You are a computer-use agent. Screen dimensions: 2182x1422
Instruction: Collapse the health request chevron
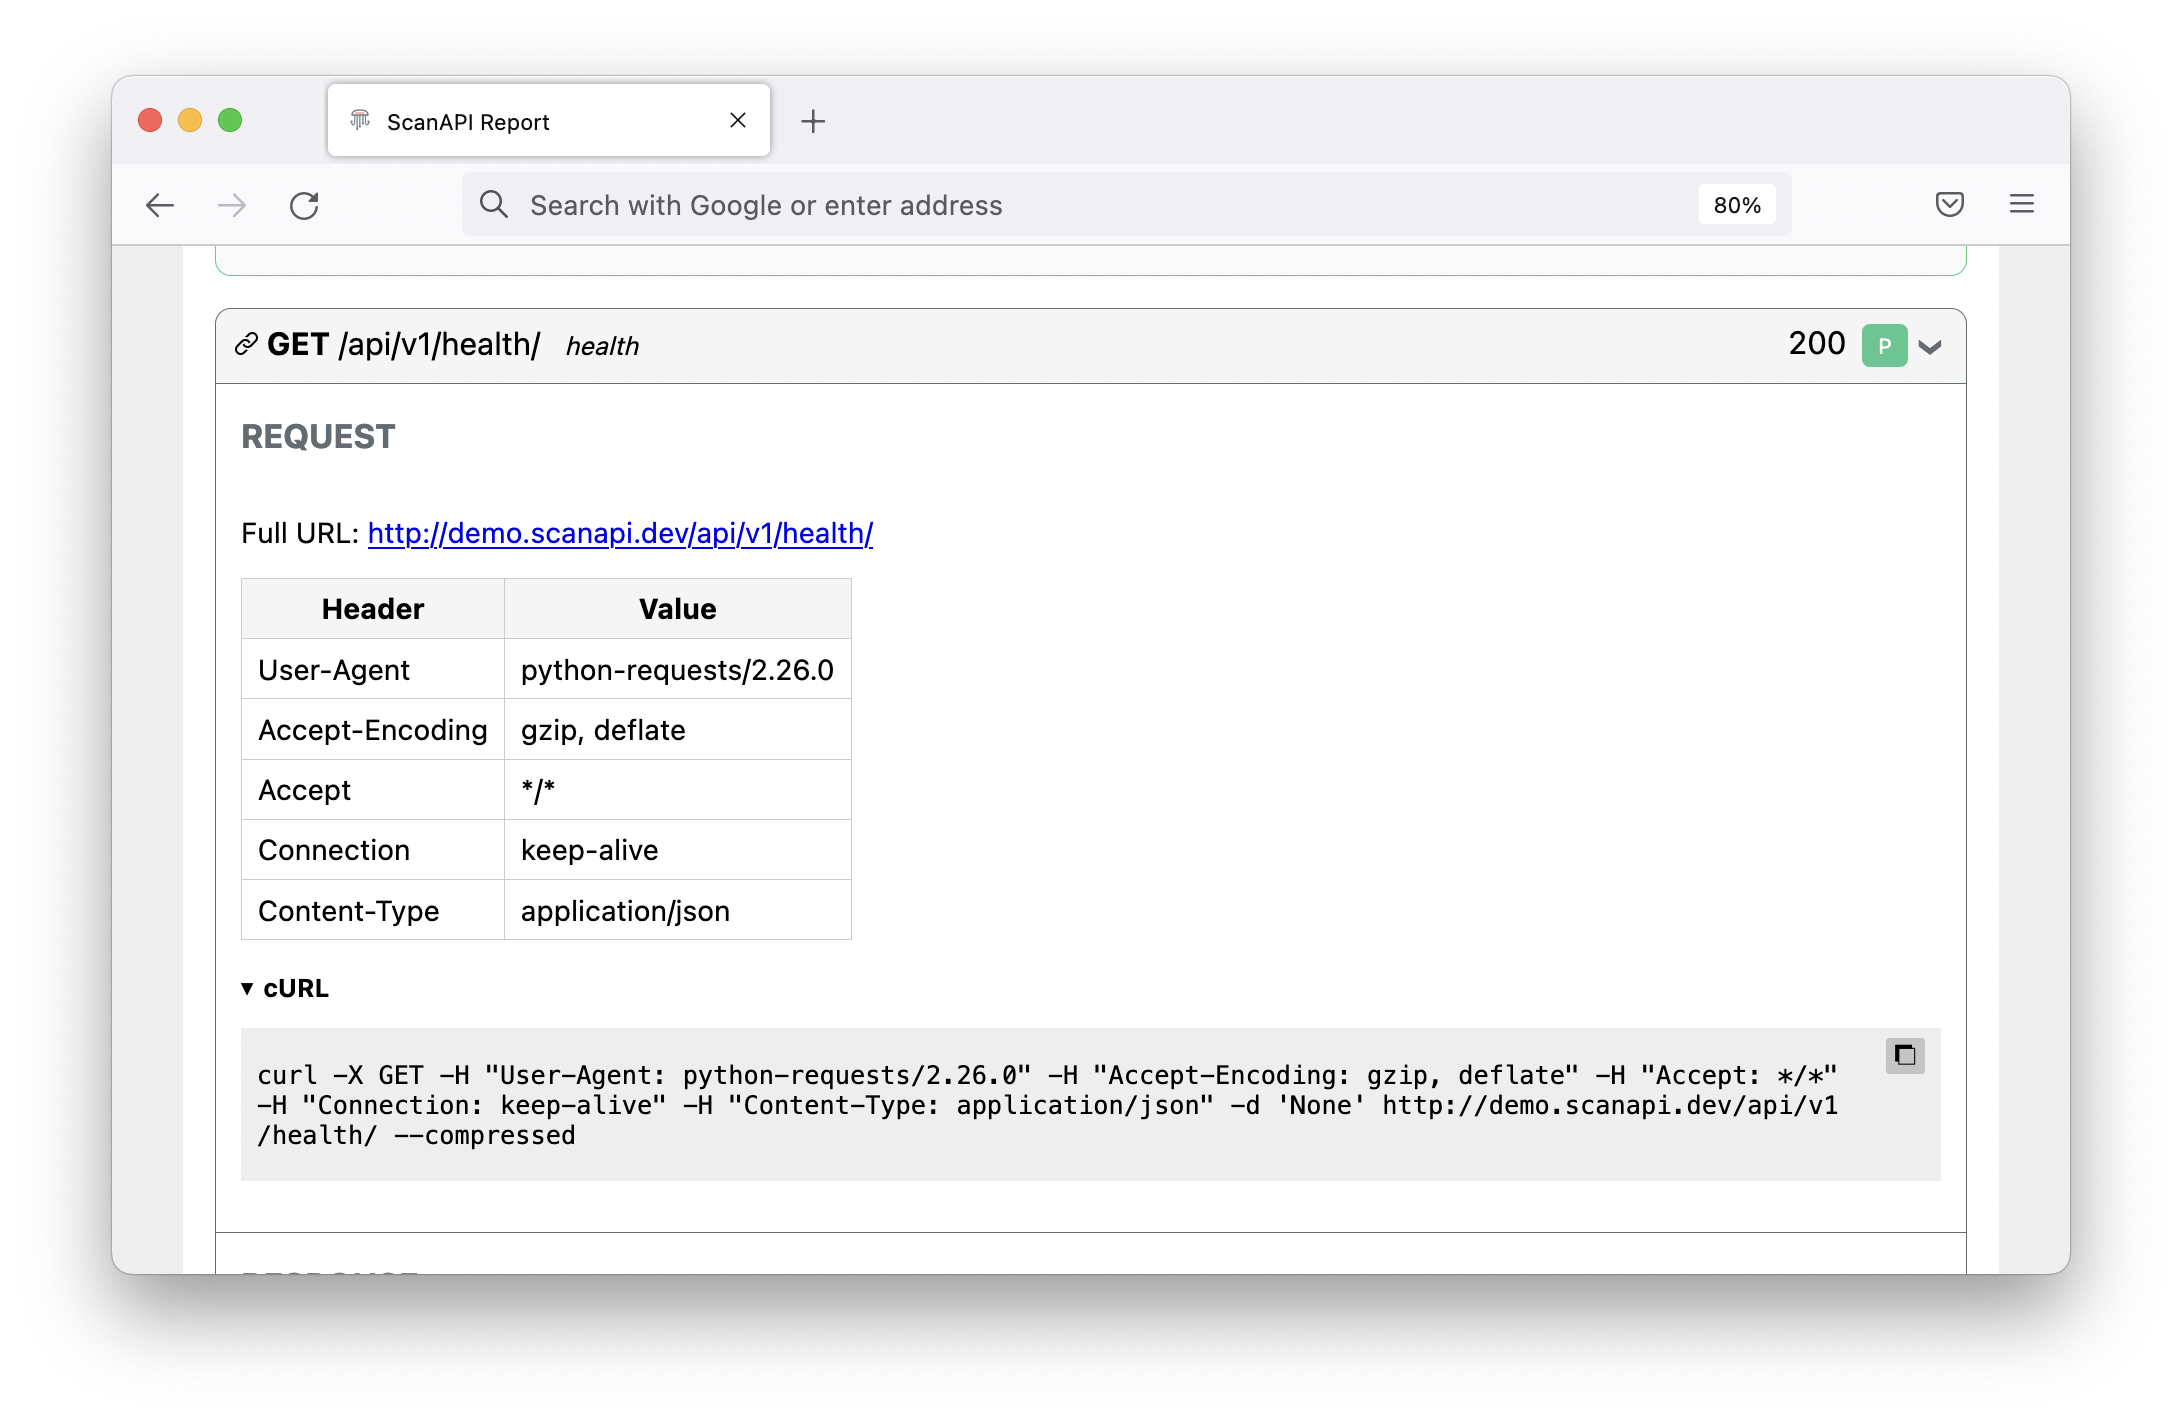coord(1930,347)
